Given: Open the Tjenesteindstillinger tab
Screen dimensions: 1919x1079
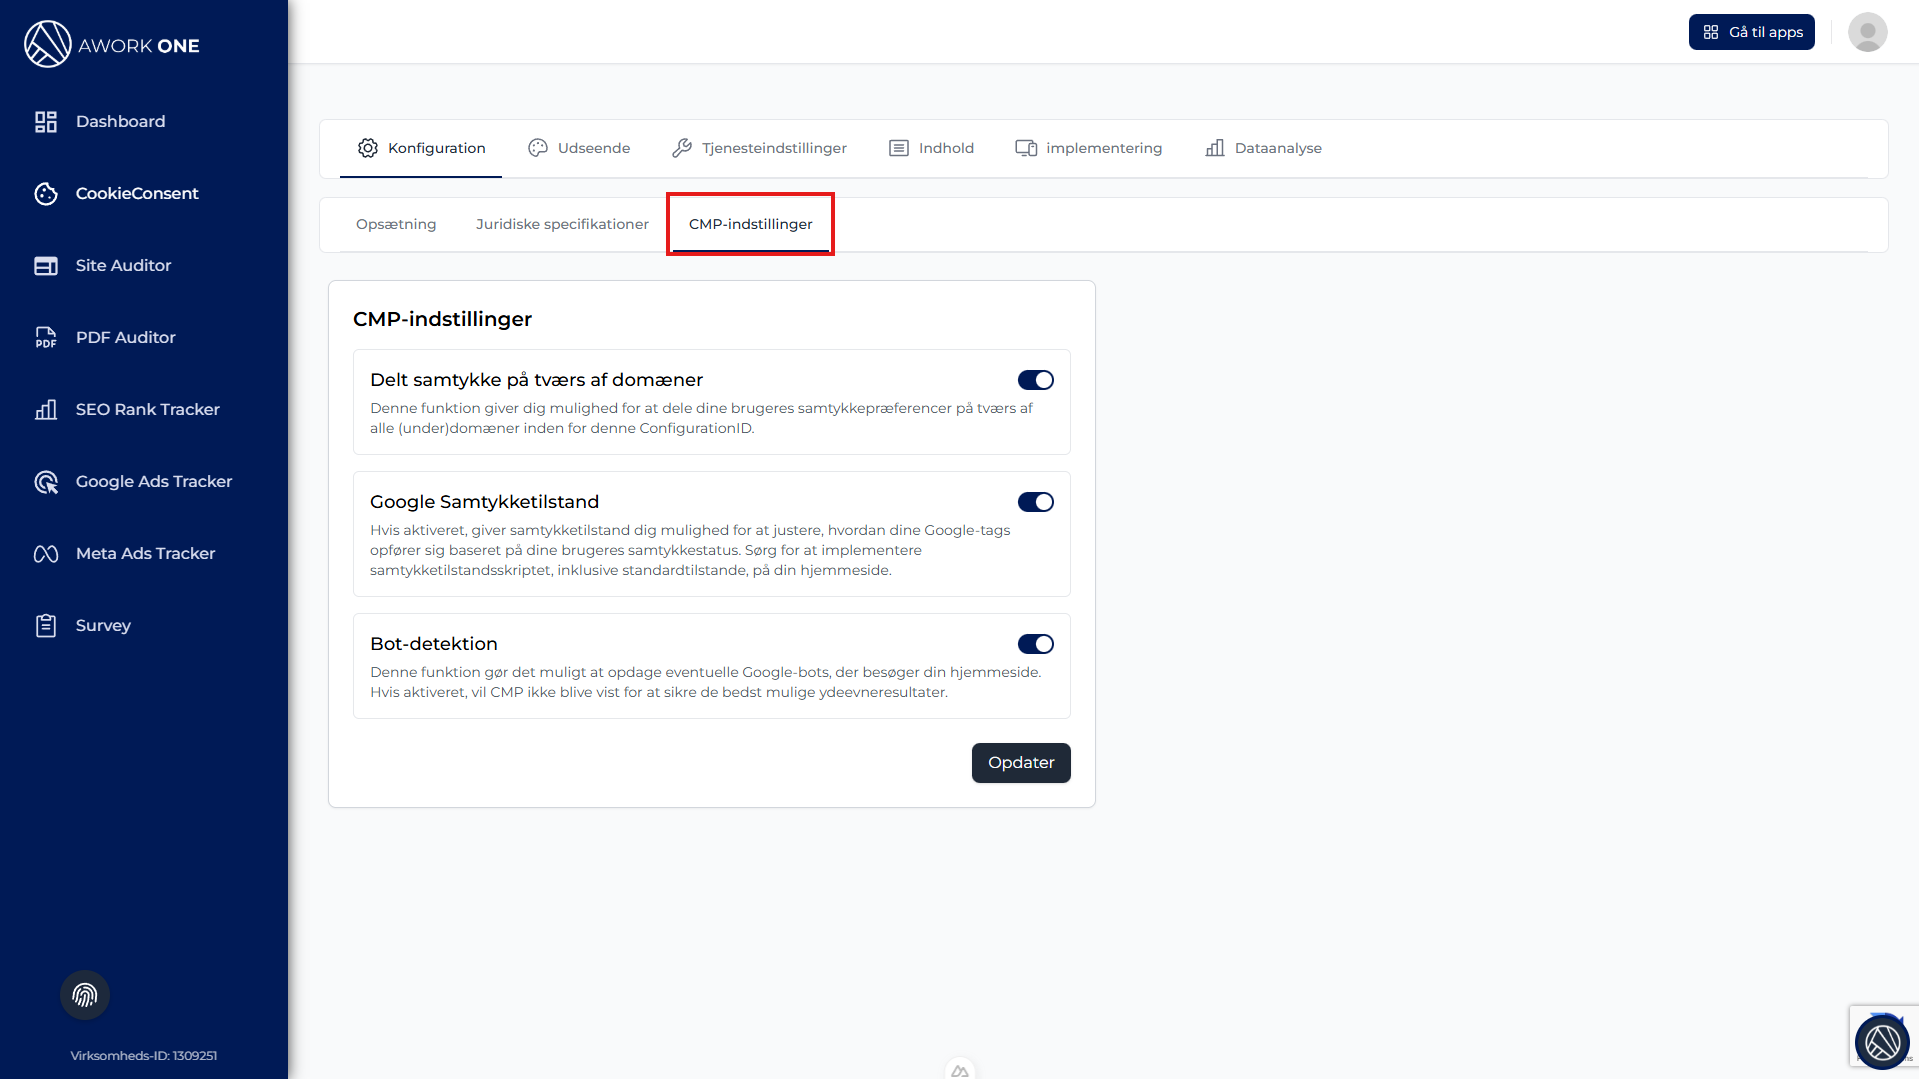Looking at the screenshot, I should click(x=759, y=148).
